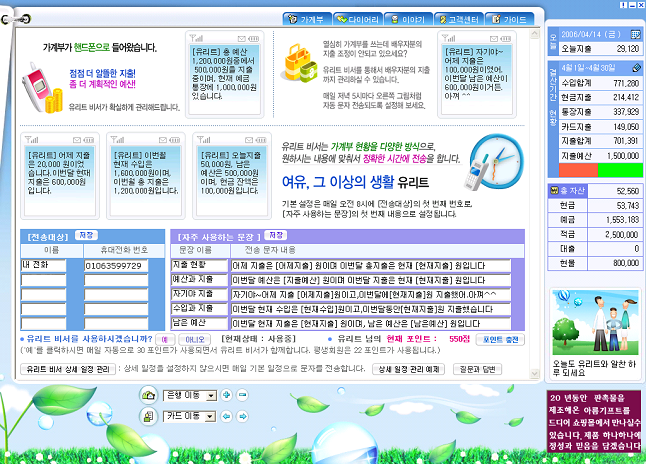Click the 지출 현황 sentence name field
Image resolution: width=646 pixels, height=464 pixels.
(x=199, y=265)
